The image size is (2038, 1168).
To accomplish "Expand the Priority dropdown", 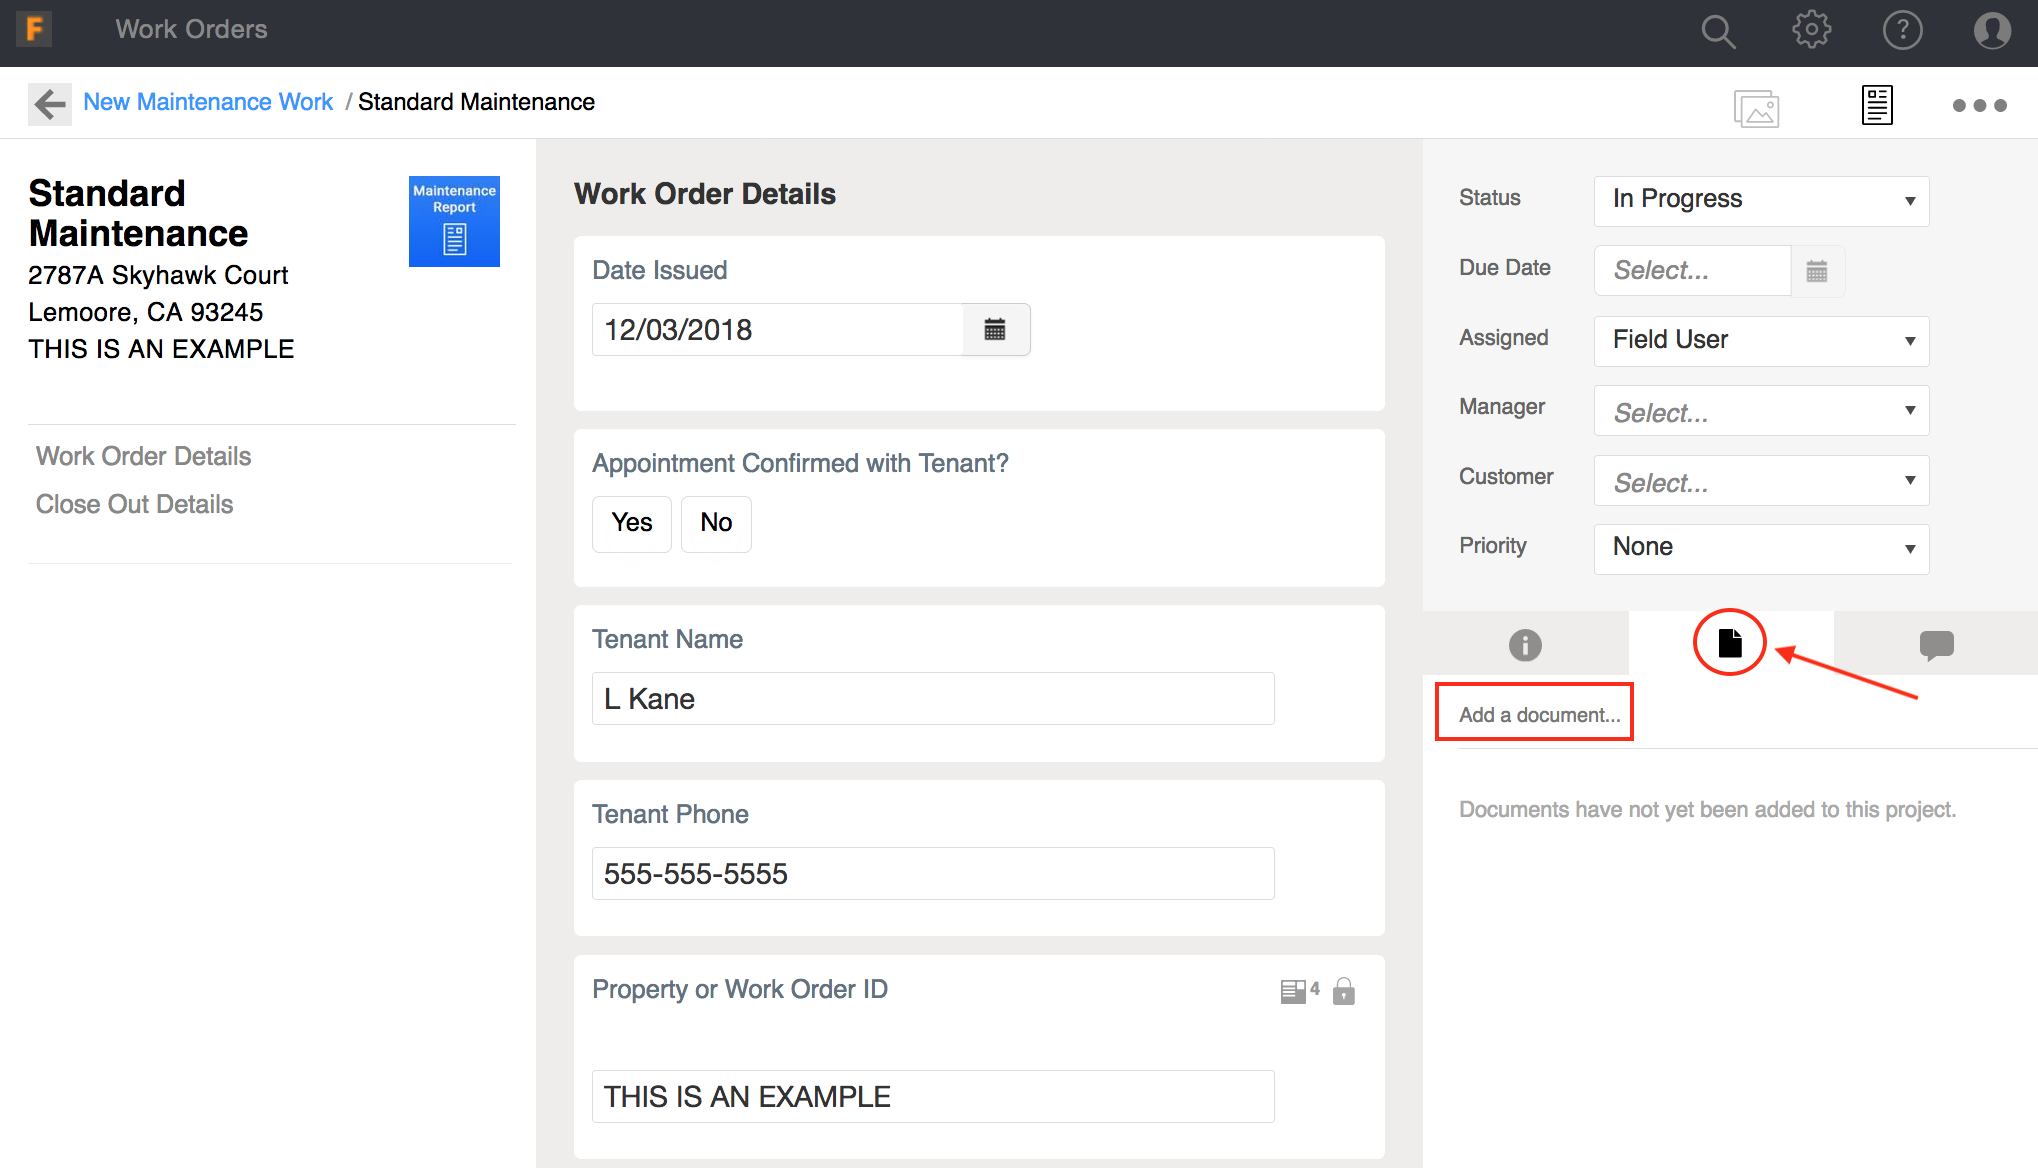I will pyautogui.click(x=1761, y=548).
